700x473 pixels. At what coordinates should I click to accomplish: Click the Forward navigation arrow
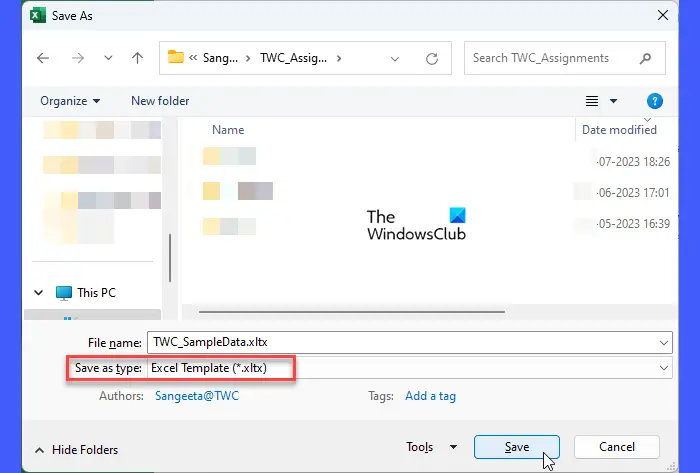76,58
